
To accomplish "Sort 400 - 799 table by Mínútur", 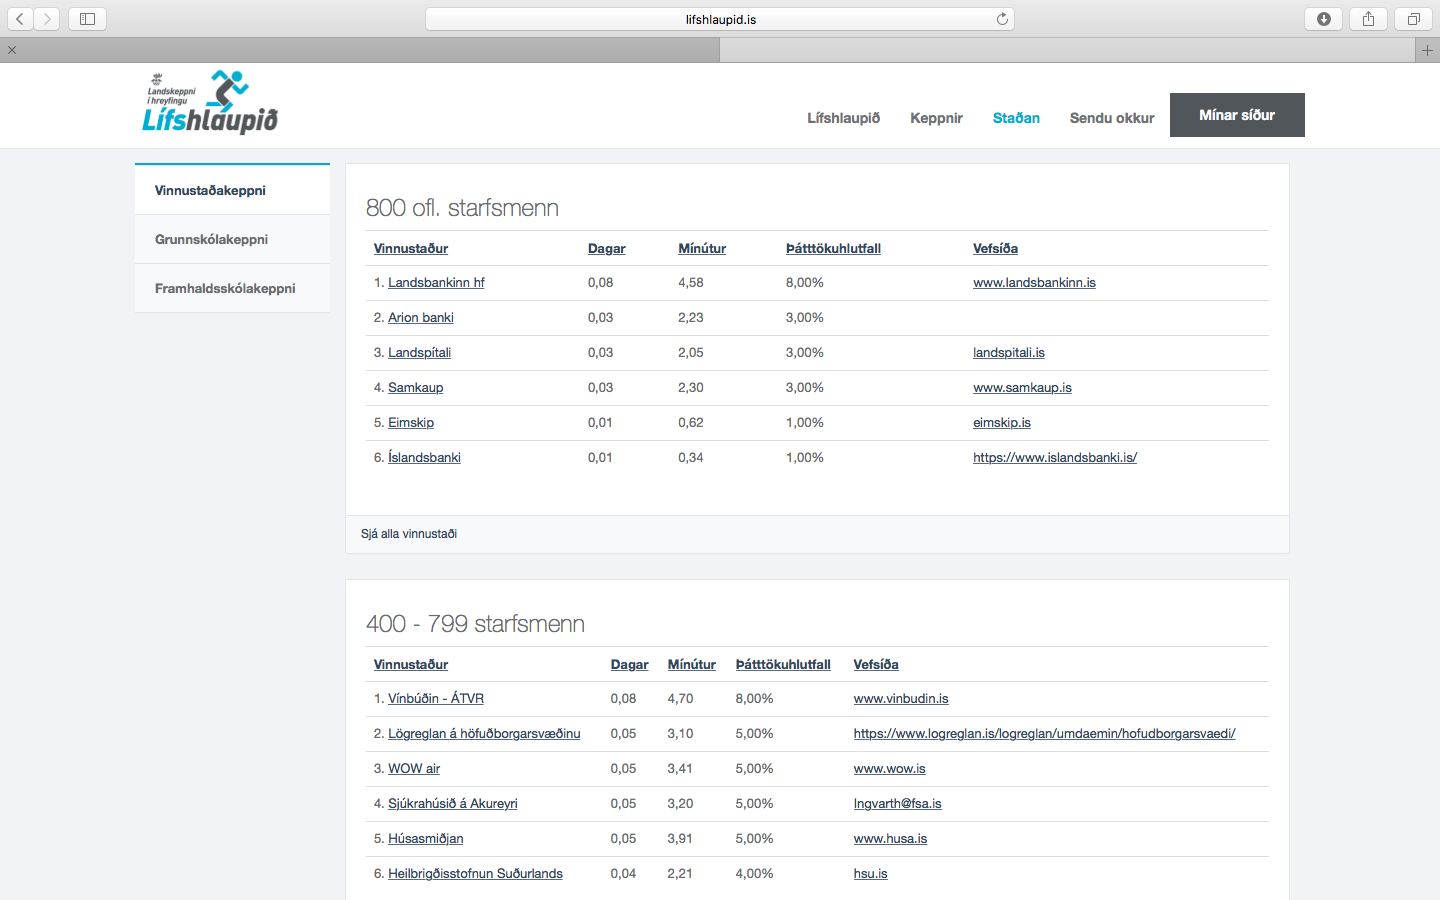I will [692, 664].
